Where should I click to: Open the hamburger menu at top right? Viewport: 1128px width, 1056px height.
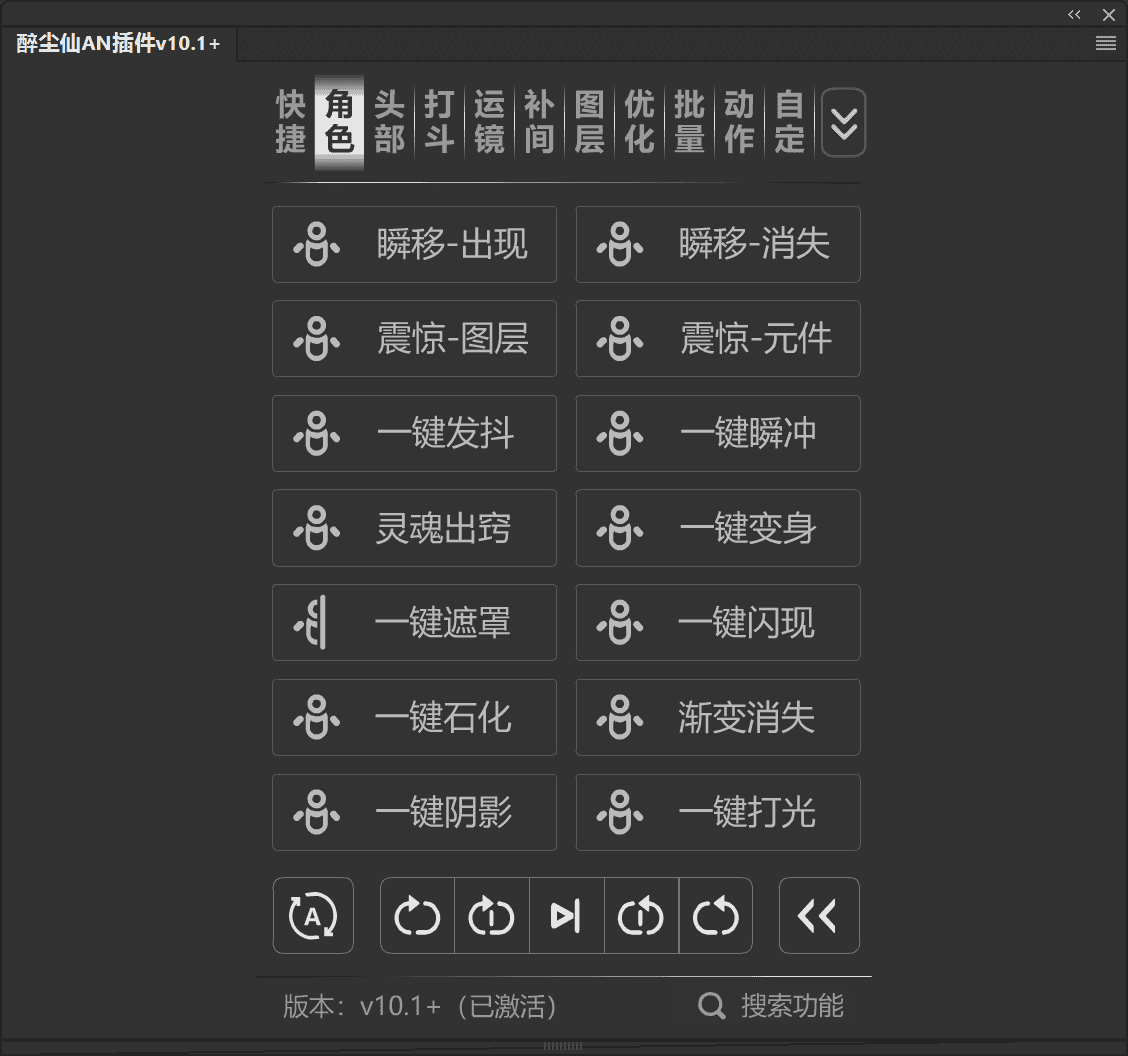click(1105, 43)
